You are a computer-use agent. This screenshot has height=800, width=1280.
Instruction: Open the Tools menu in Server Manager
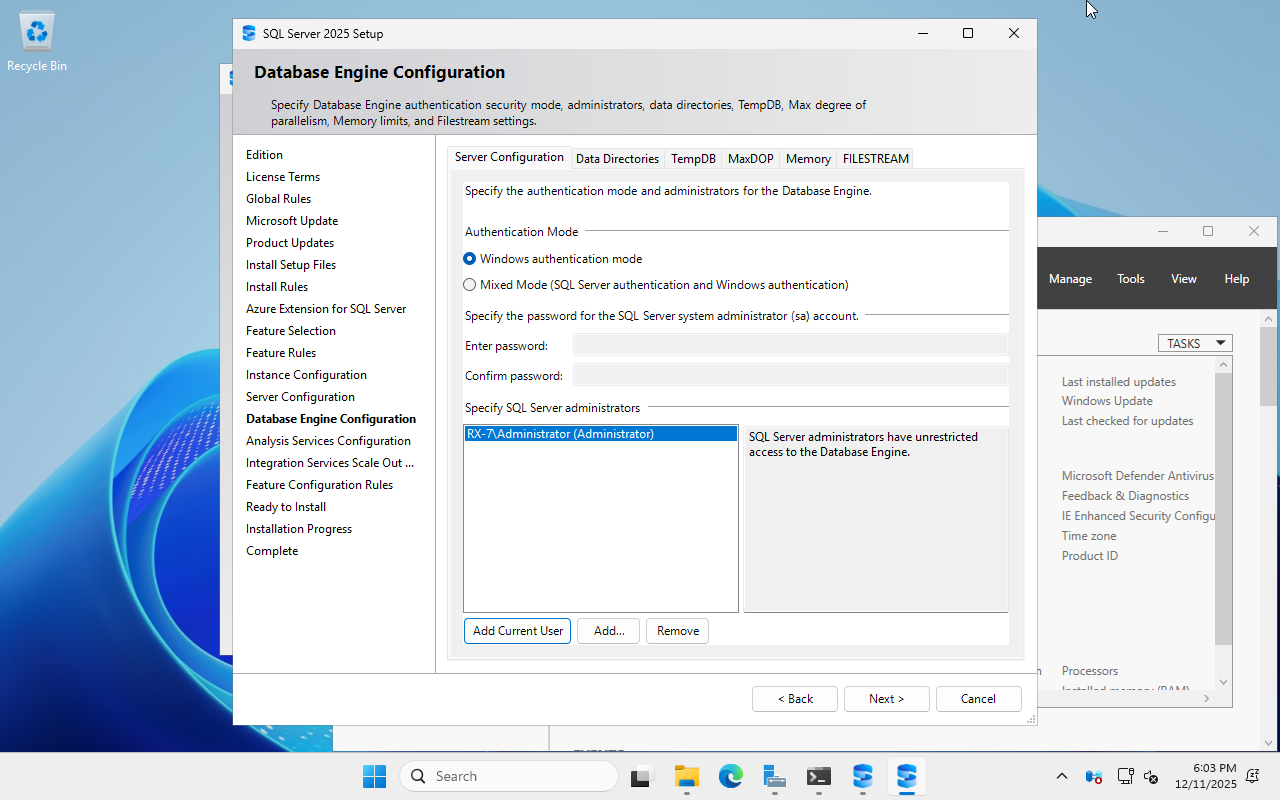point(1130,278)
